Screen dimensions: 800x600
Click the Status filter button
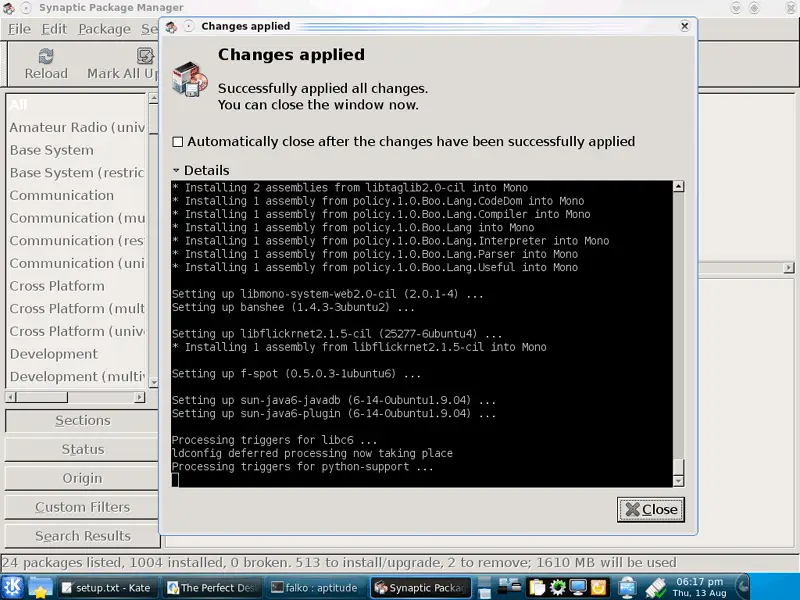click(83, 449)
